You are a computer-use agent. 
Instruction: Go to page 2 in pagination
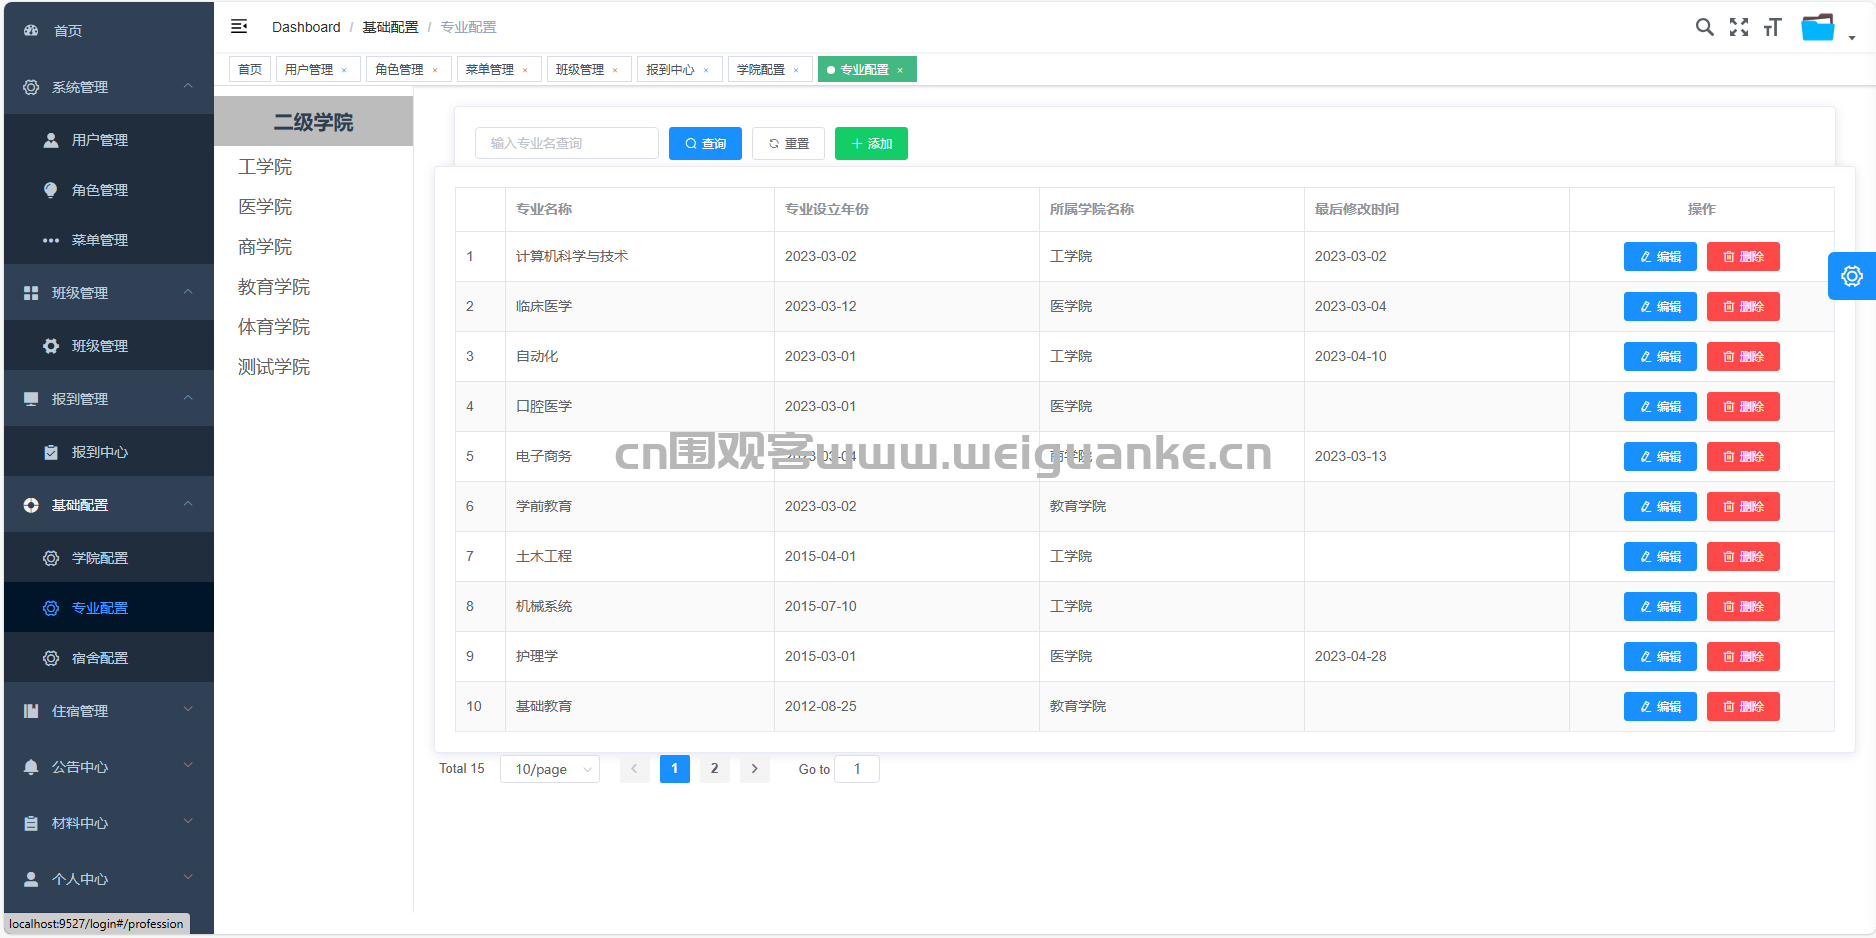tap(714, 769)
